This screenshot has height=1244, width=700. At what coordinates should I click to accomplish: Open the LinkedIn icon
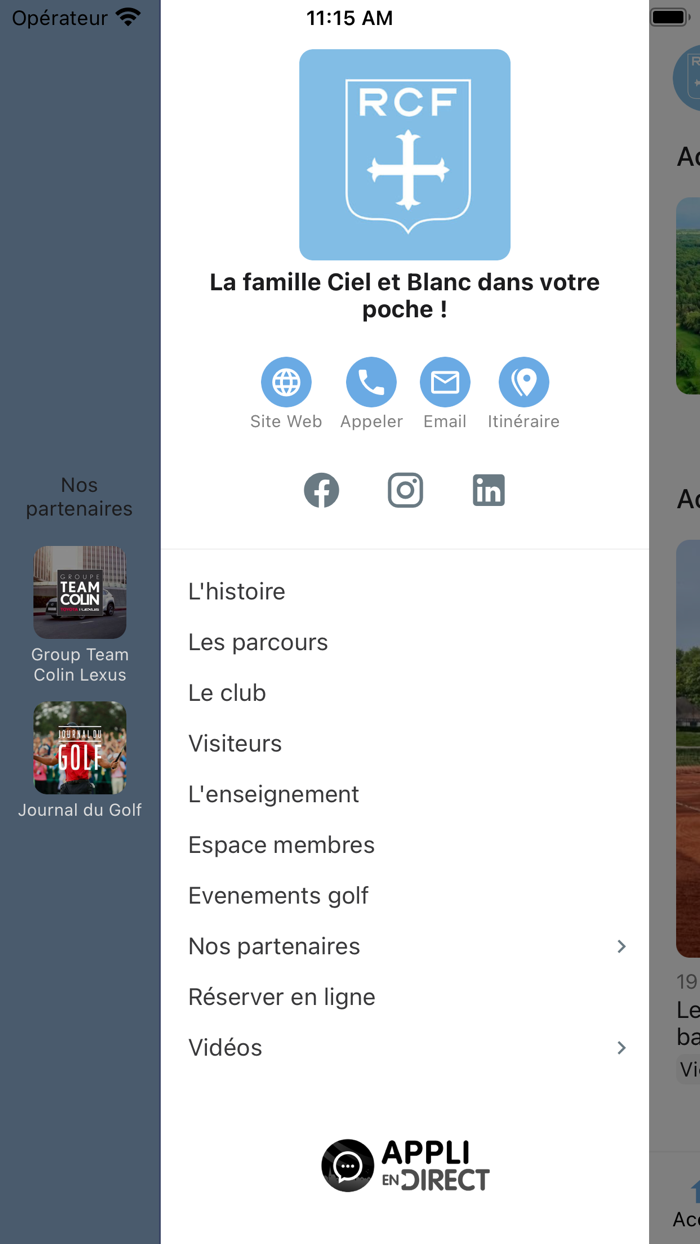tap(489, 490)
